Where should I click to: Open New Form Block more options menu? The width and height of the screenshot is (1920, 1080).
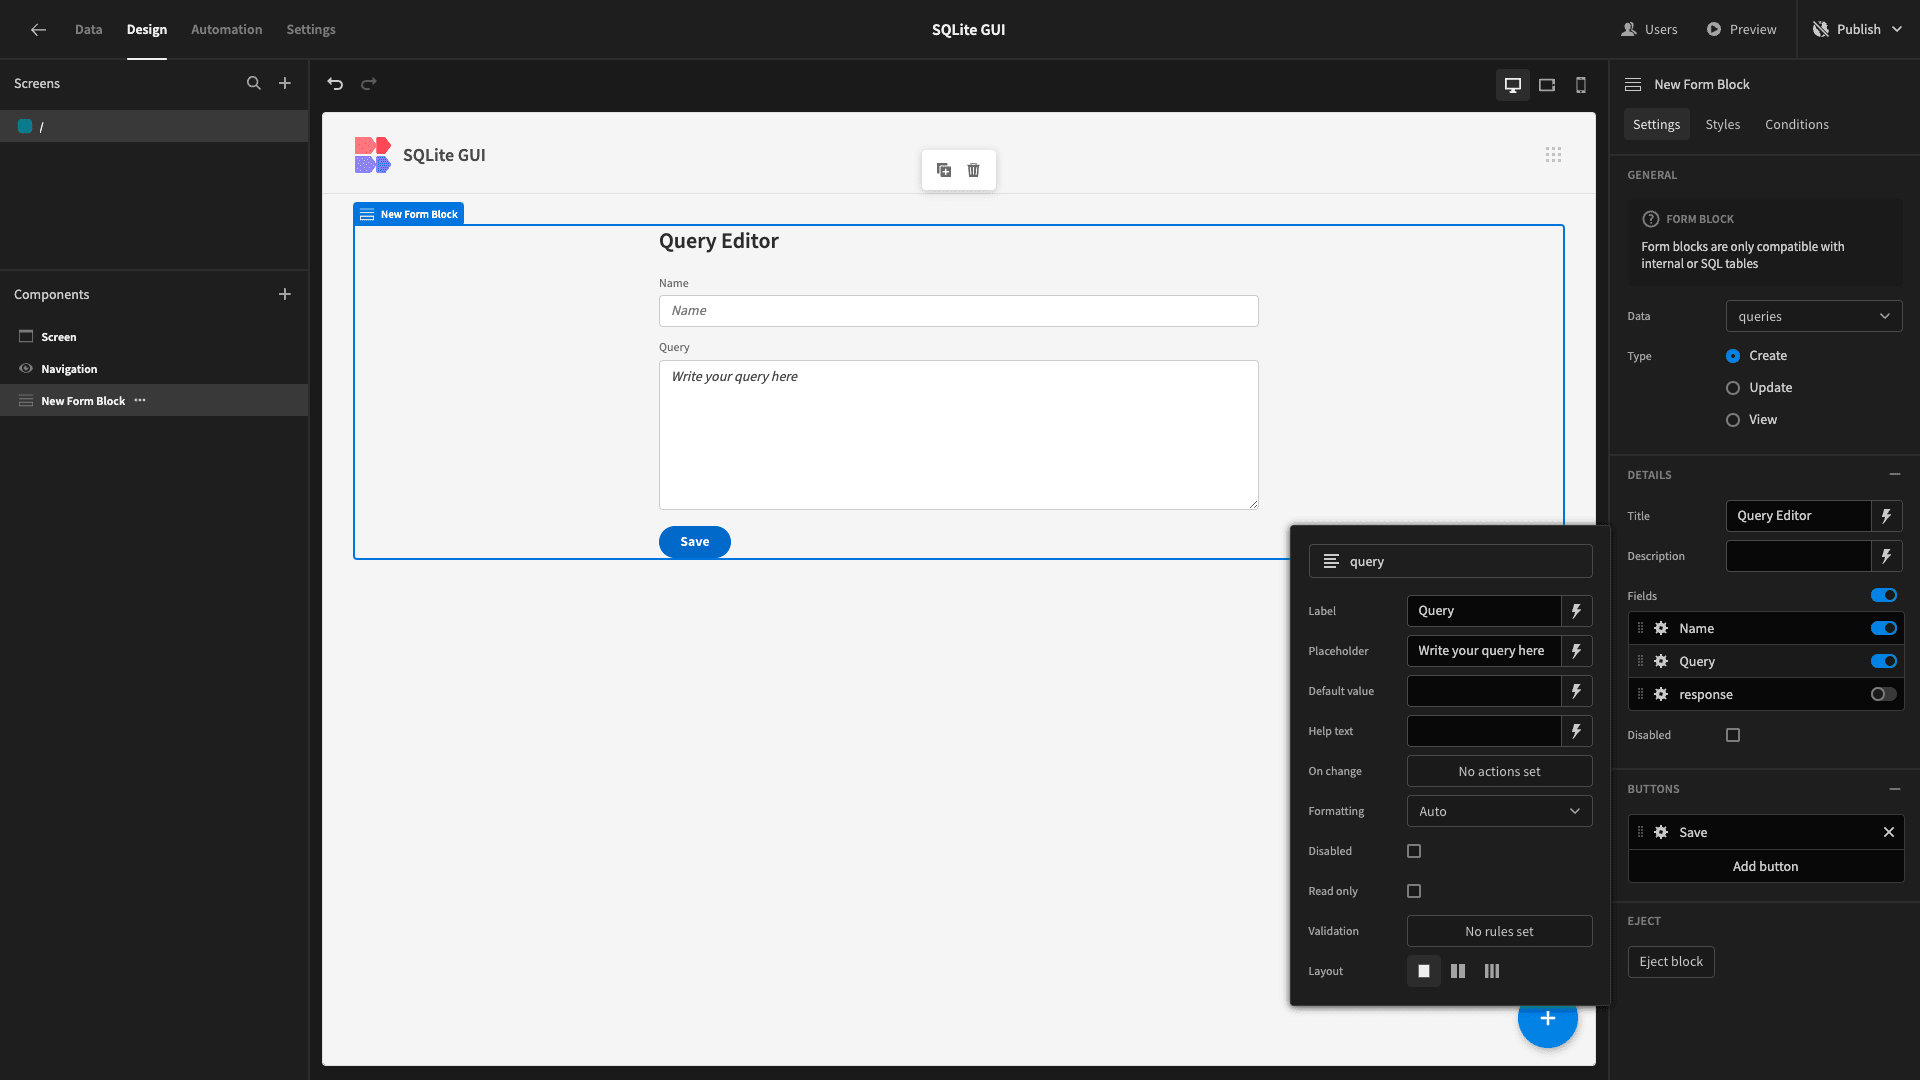pos(140,400)
